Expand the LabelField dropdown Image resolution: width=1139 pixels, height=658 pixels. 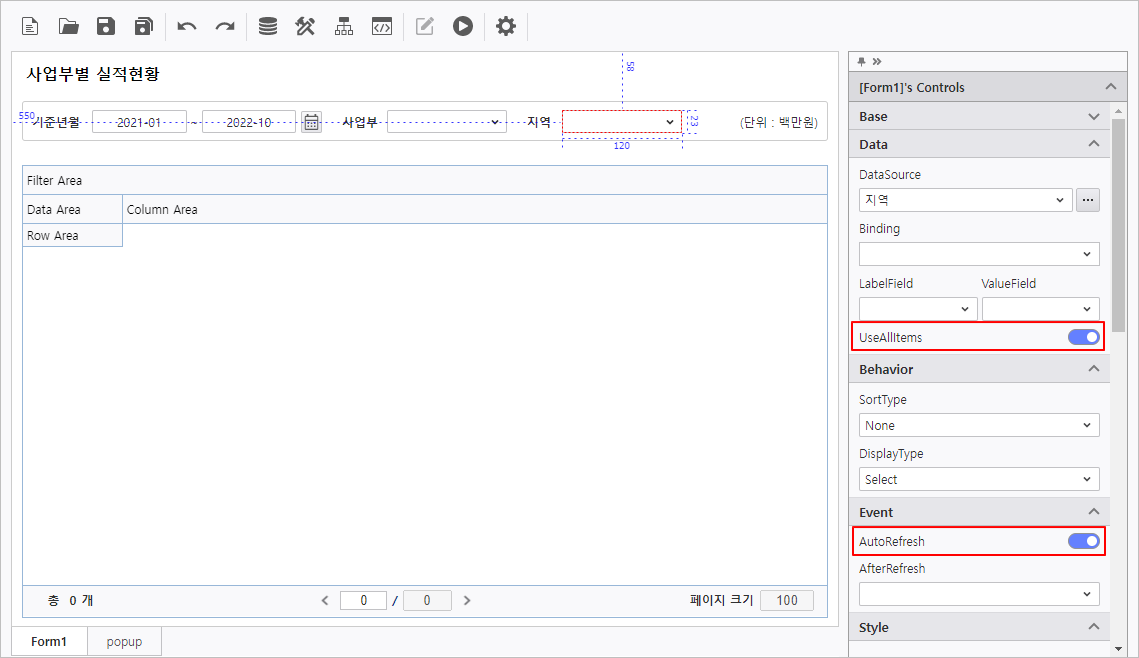[x=918, y=310]
